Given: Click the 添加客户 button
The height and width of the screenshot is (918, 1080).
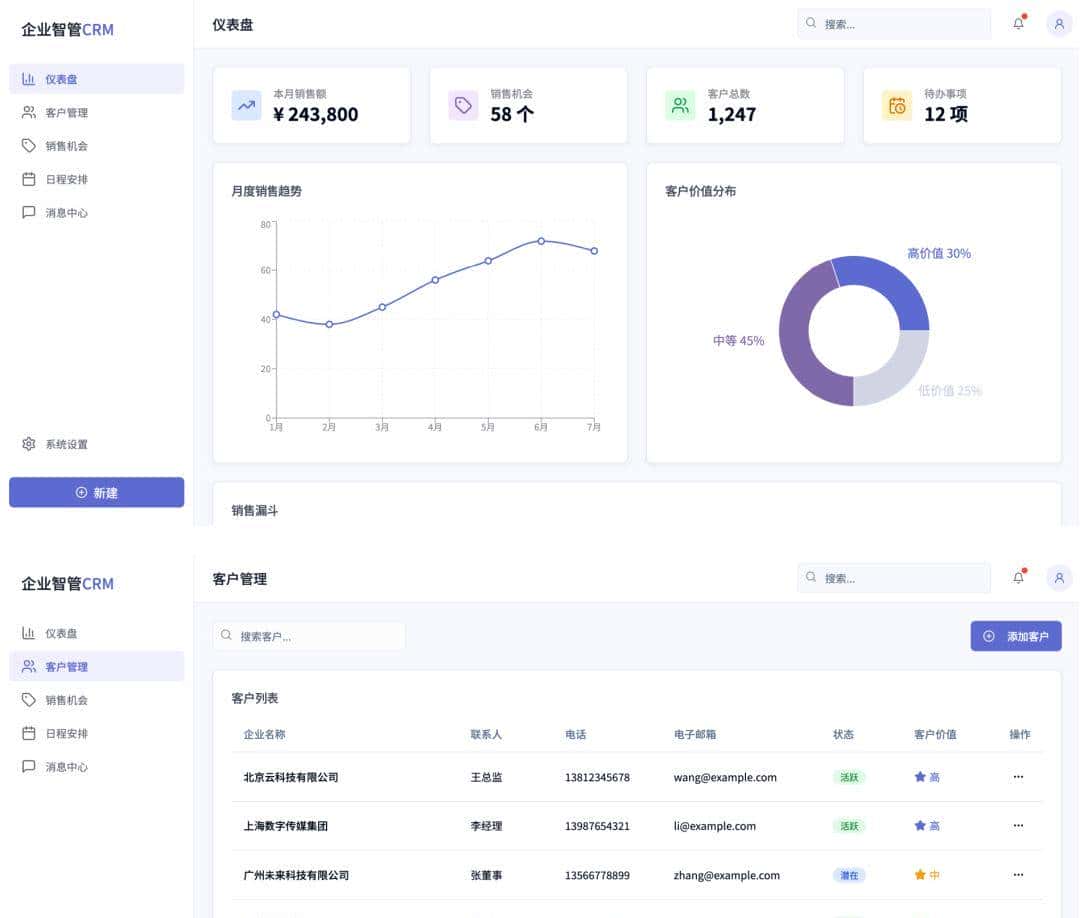Looking at the screenshot, I should coord(1015,636).
